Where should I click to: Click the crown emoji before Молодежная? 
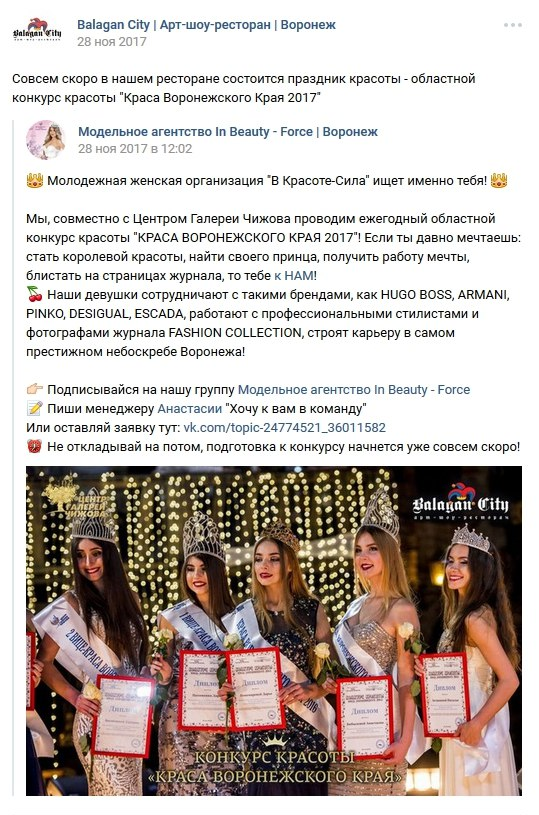click(35, 181)
